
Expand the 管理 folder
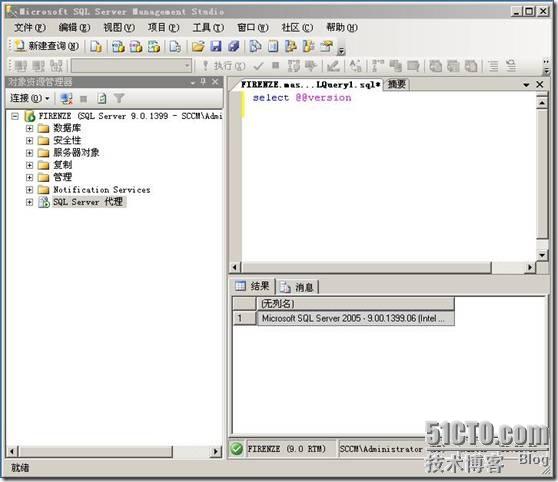(x=30, y=177)
